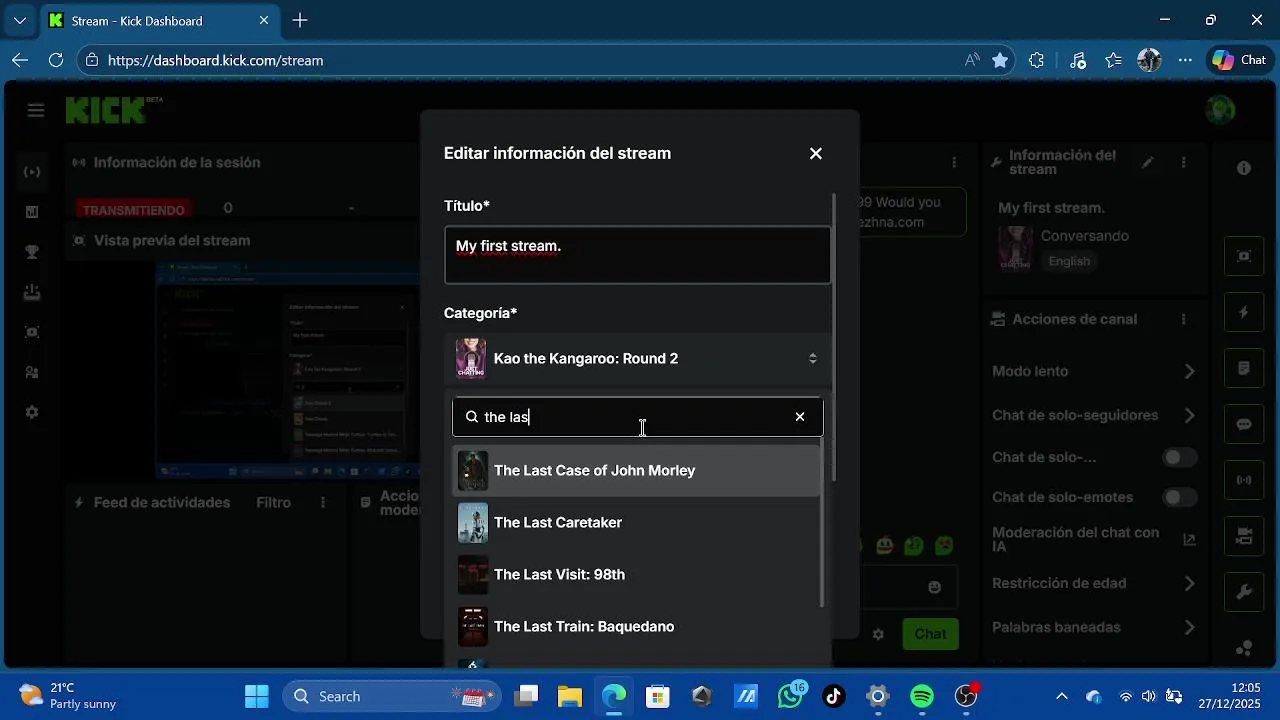
Task: Select The Last Caretaker category
Action: pyautogui.click(x=637, y=522)
